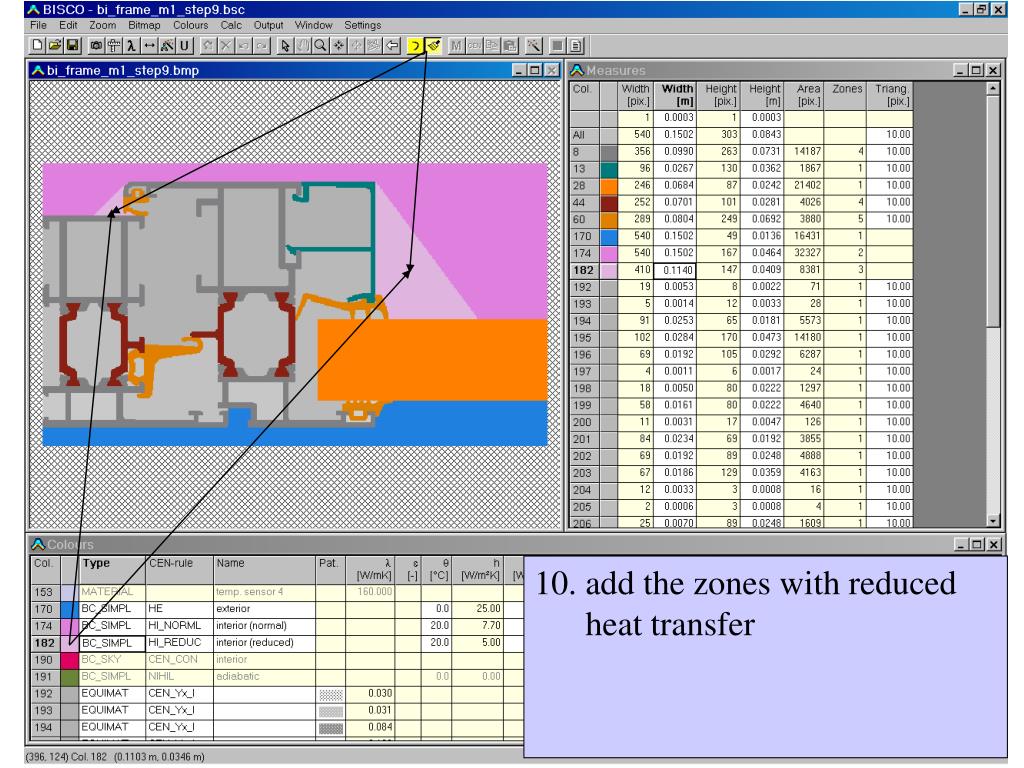The width and height of the screenshot is (1024, 768).
Task: Select the magnifier zoom tool
Action: (x=320, y=46)
